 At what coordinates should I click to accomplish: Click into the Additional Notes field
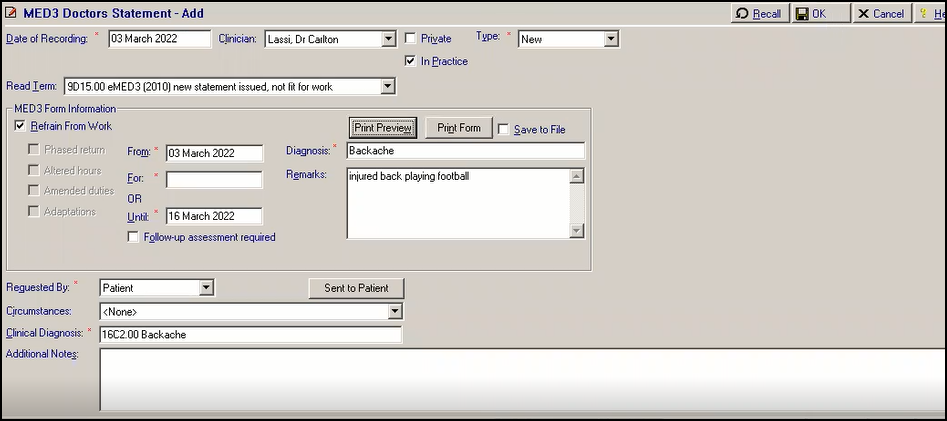pyautogui.click(x=520, y=378)
